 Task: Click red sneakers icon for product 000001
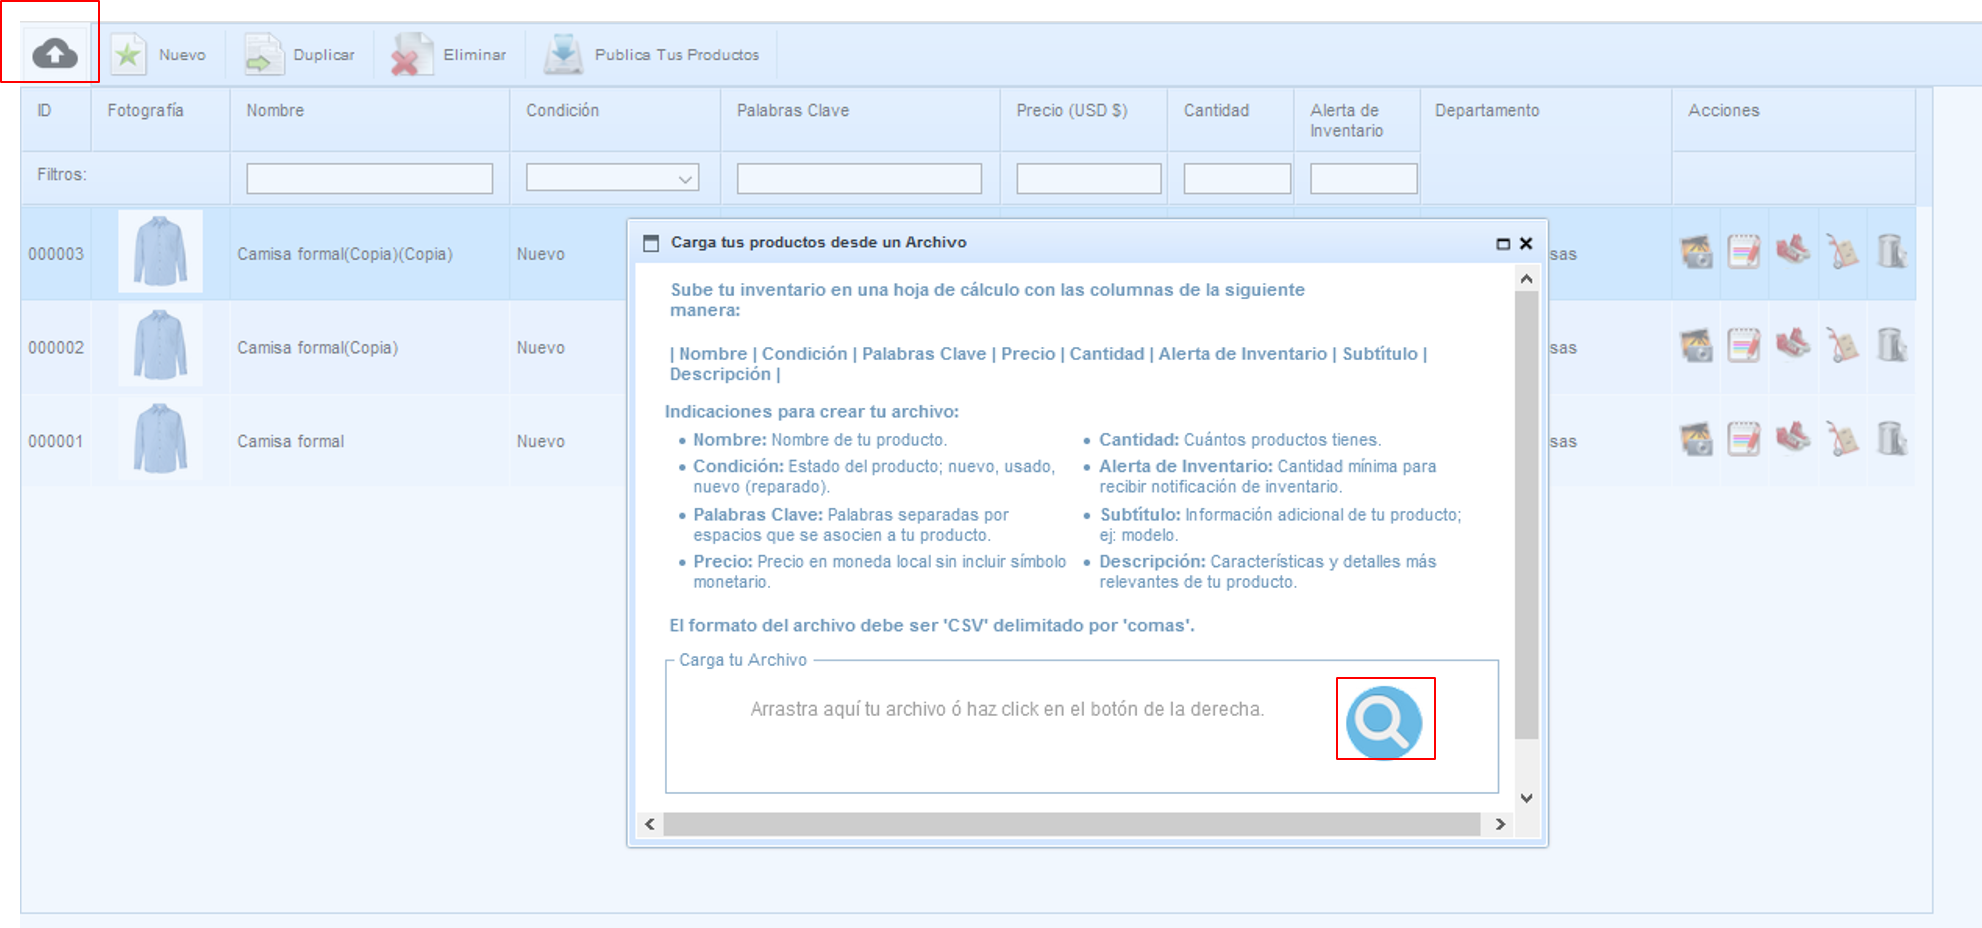1792,437
